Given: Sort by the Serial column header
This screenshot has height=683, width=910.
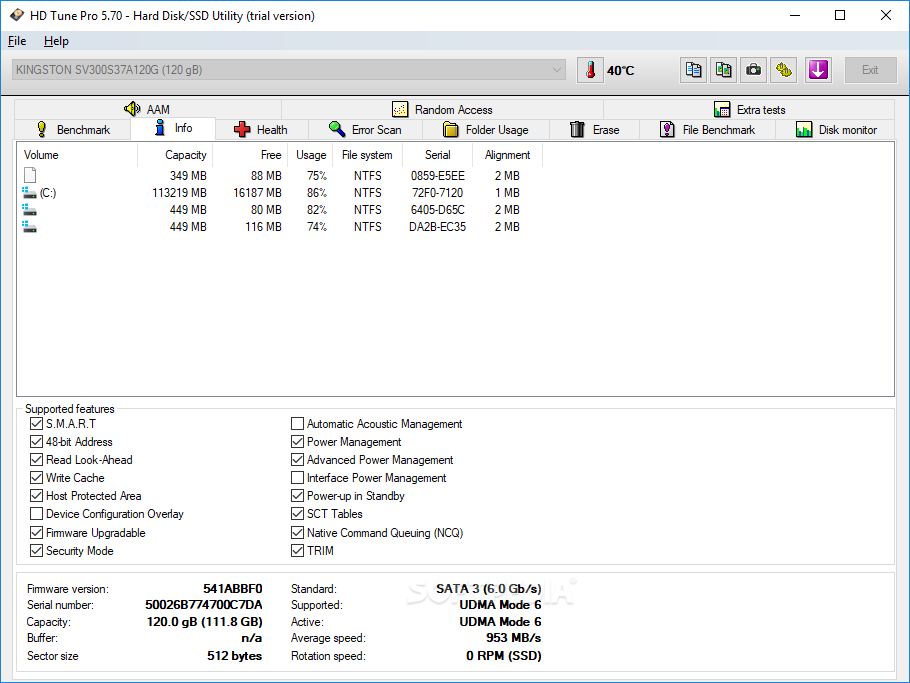Looking at the screenshot, I should (438, 155).
